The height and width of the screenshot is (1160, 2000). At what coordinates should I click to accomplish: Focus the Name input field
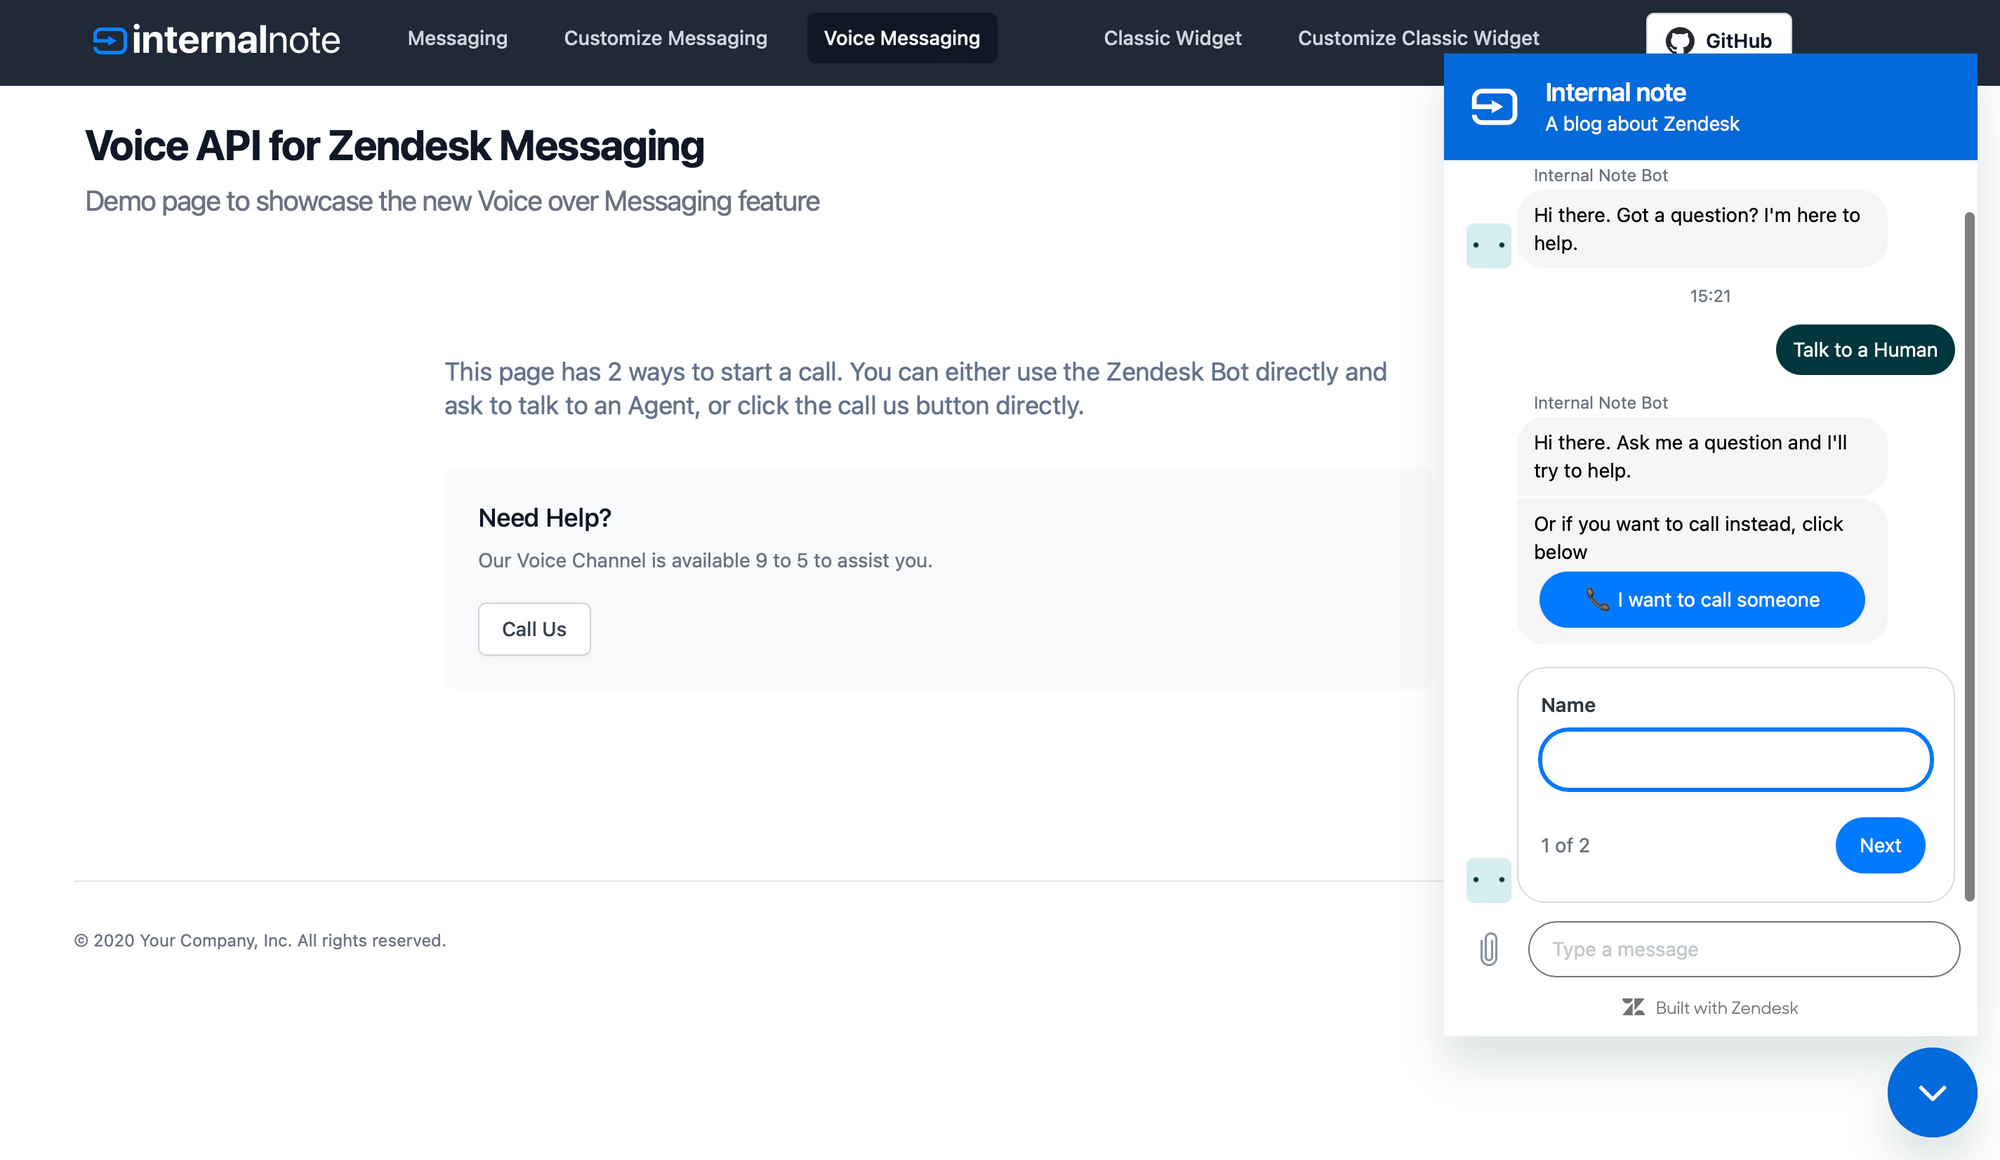pyautogui.click(x=1735, y=760)
